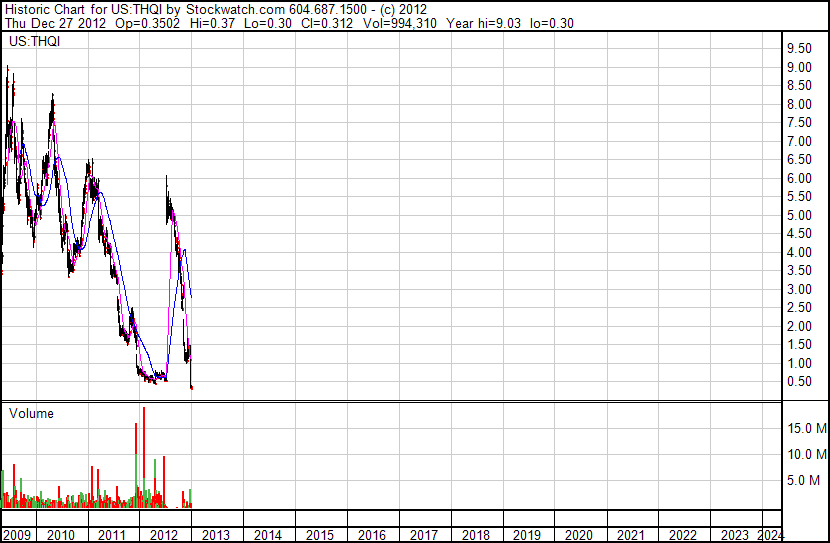Viewport: 830px width, 543px height.
Task: Click the 0.50 price axis label
Action: click(x=799, y=382)
